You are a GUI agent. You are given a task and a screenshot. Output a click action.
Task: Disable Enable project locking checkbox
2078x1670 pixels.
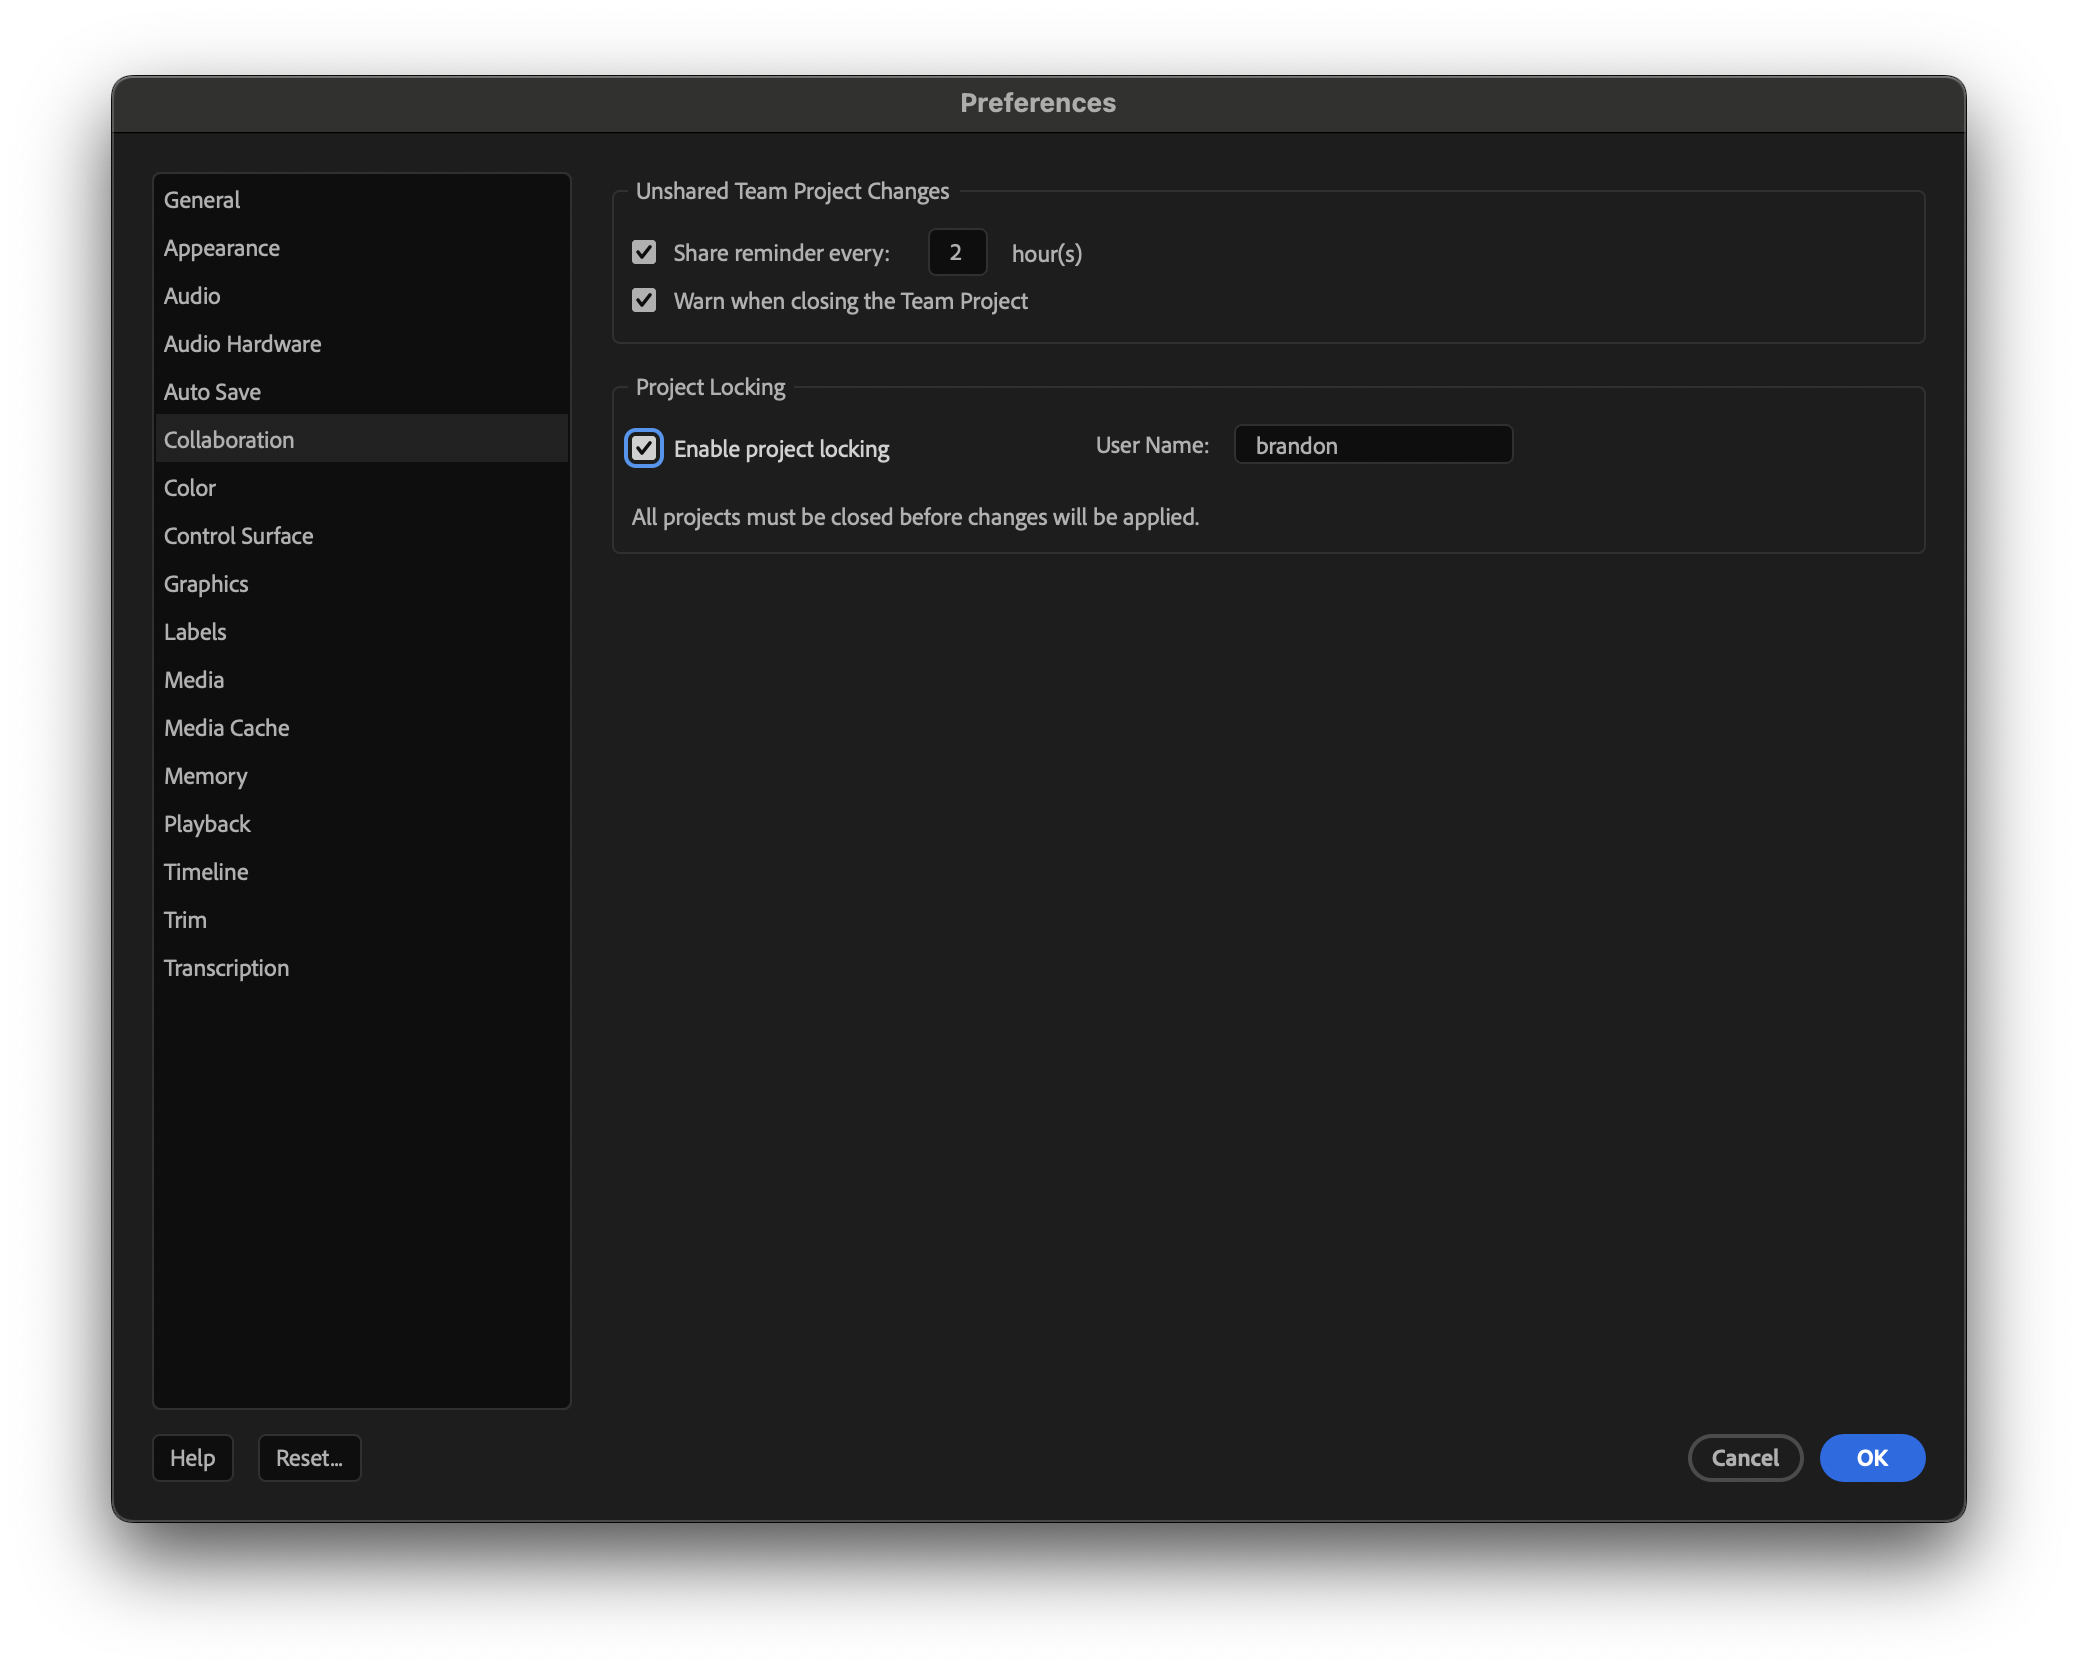pyautogui.click(x=644, y=448)
